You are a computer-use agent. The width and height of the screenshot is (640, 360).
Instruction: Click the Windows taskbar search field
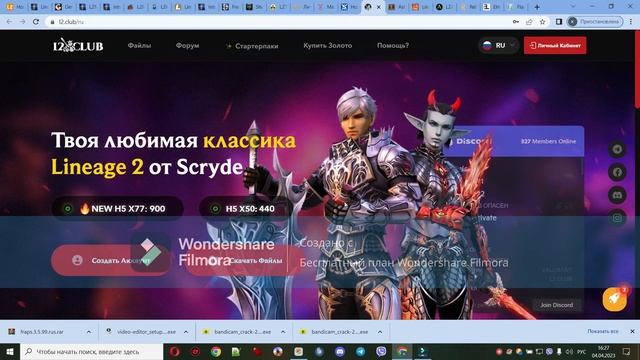tap(91, 351)
